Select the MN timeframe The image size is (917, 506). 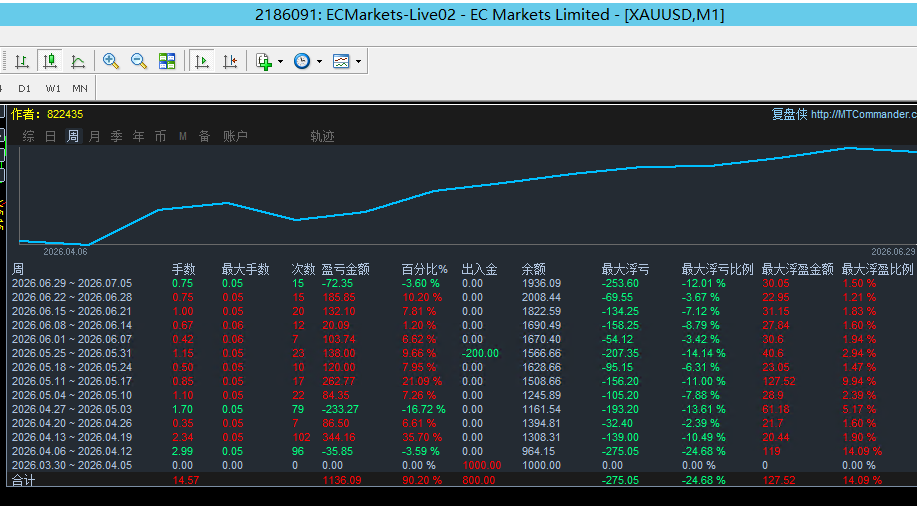(80, 88)
